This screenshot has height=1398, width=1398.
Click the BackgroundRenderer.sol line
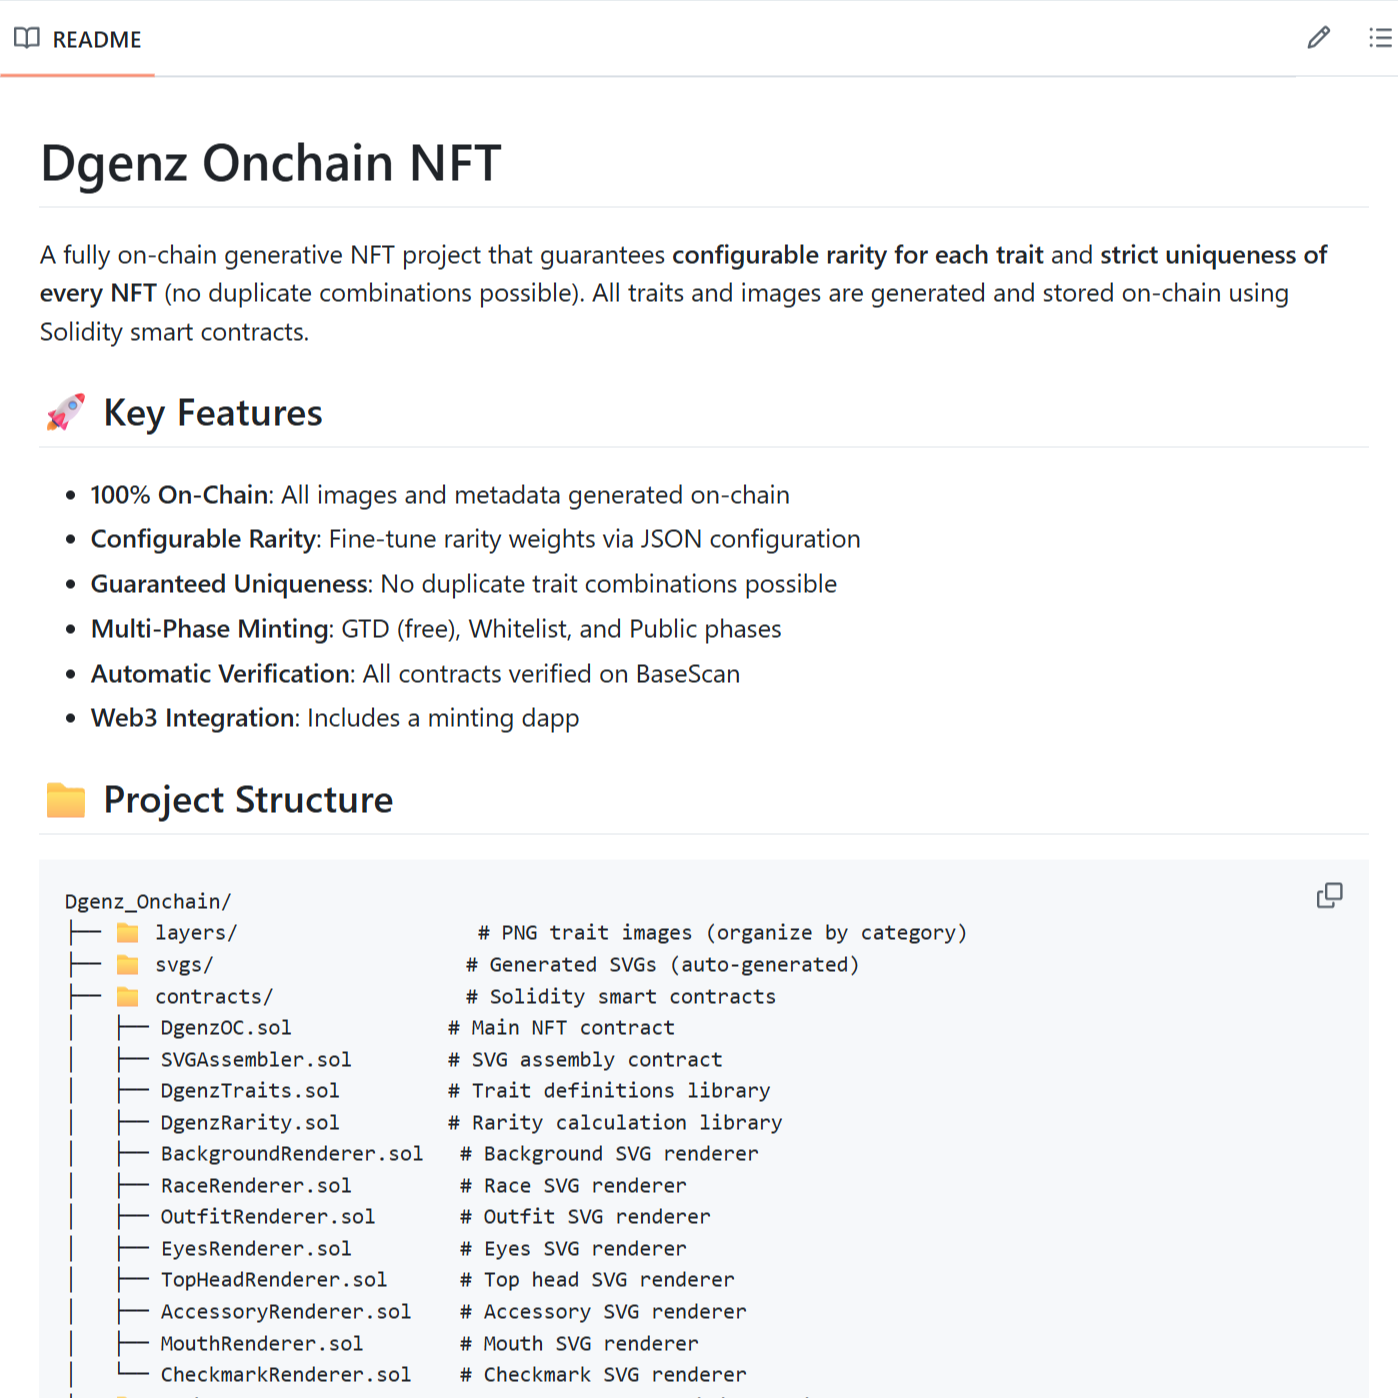pyautogui.click(x=291, y=1153)
